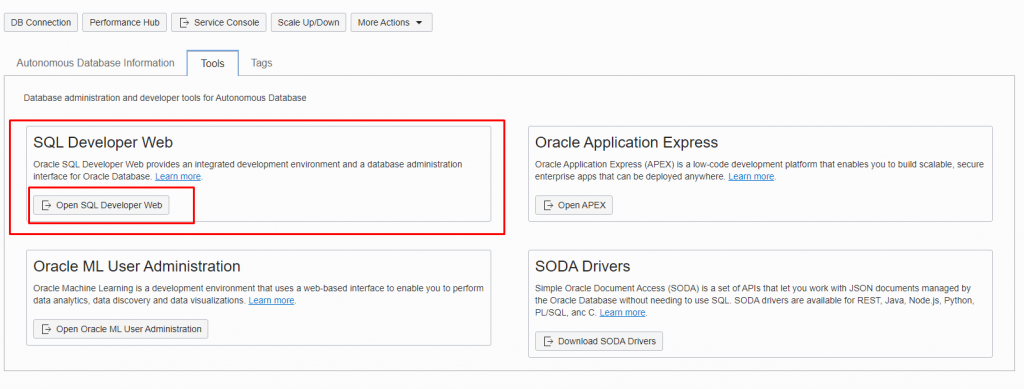The width and height of the screenshot is (1024, 389).
Task: Open Performance Hub
Action: (x=124, y=22)
